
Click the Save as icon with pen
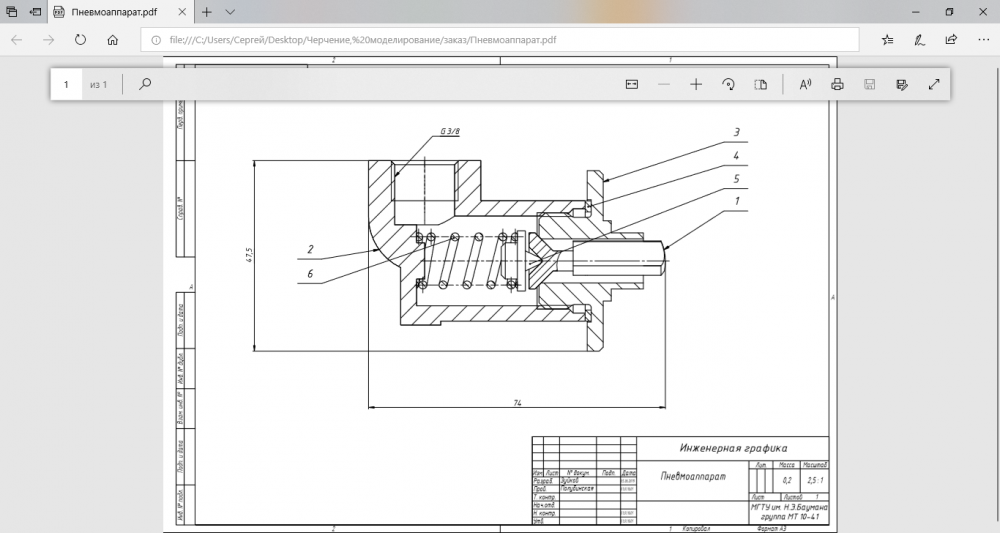pos(902,85)
